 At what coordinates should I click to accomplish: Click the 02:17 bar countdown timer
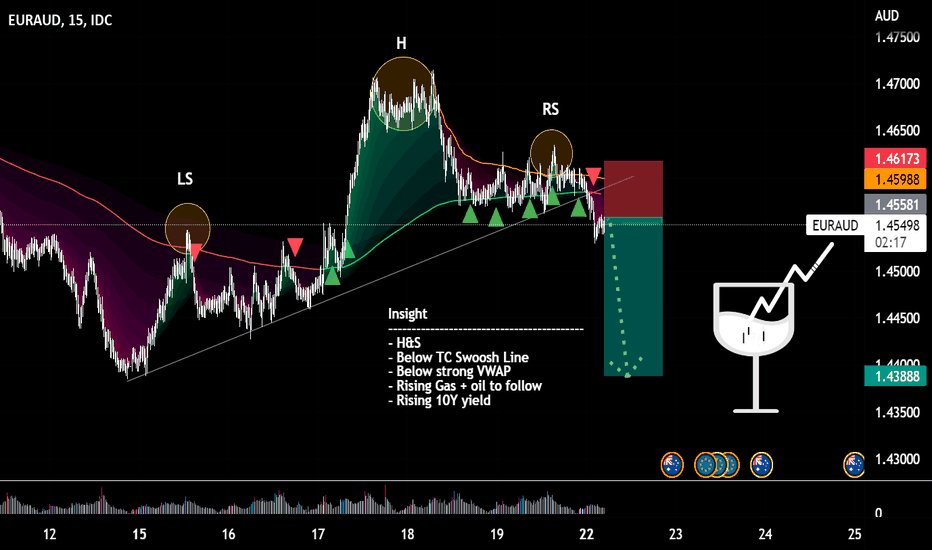890,243
